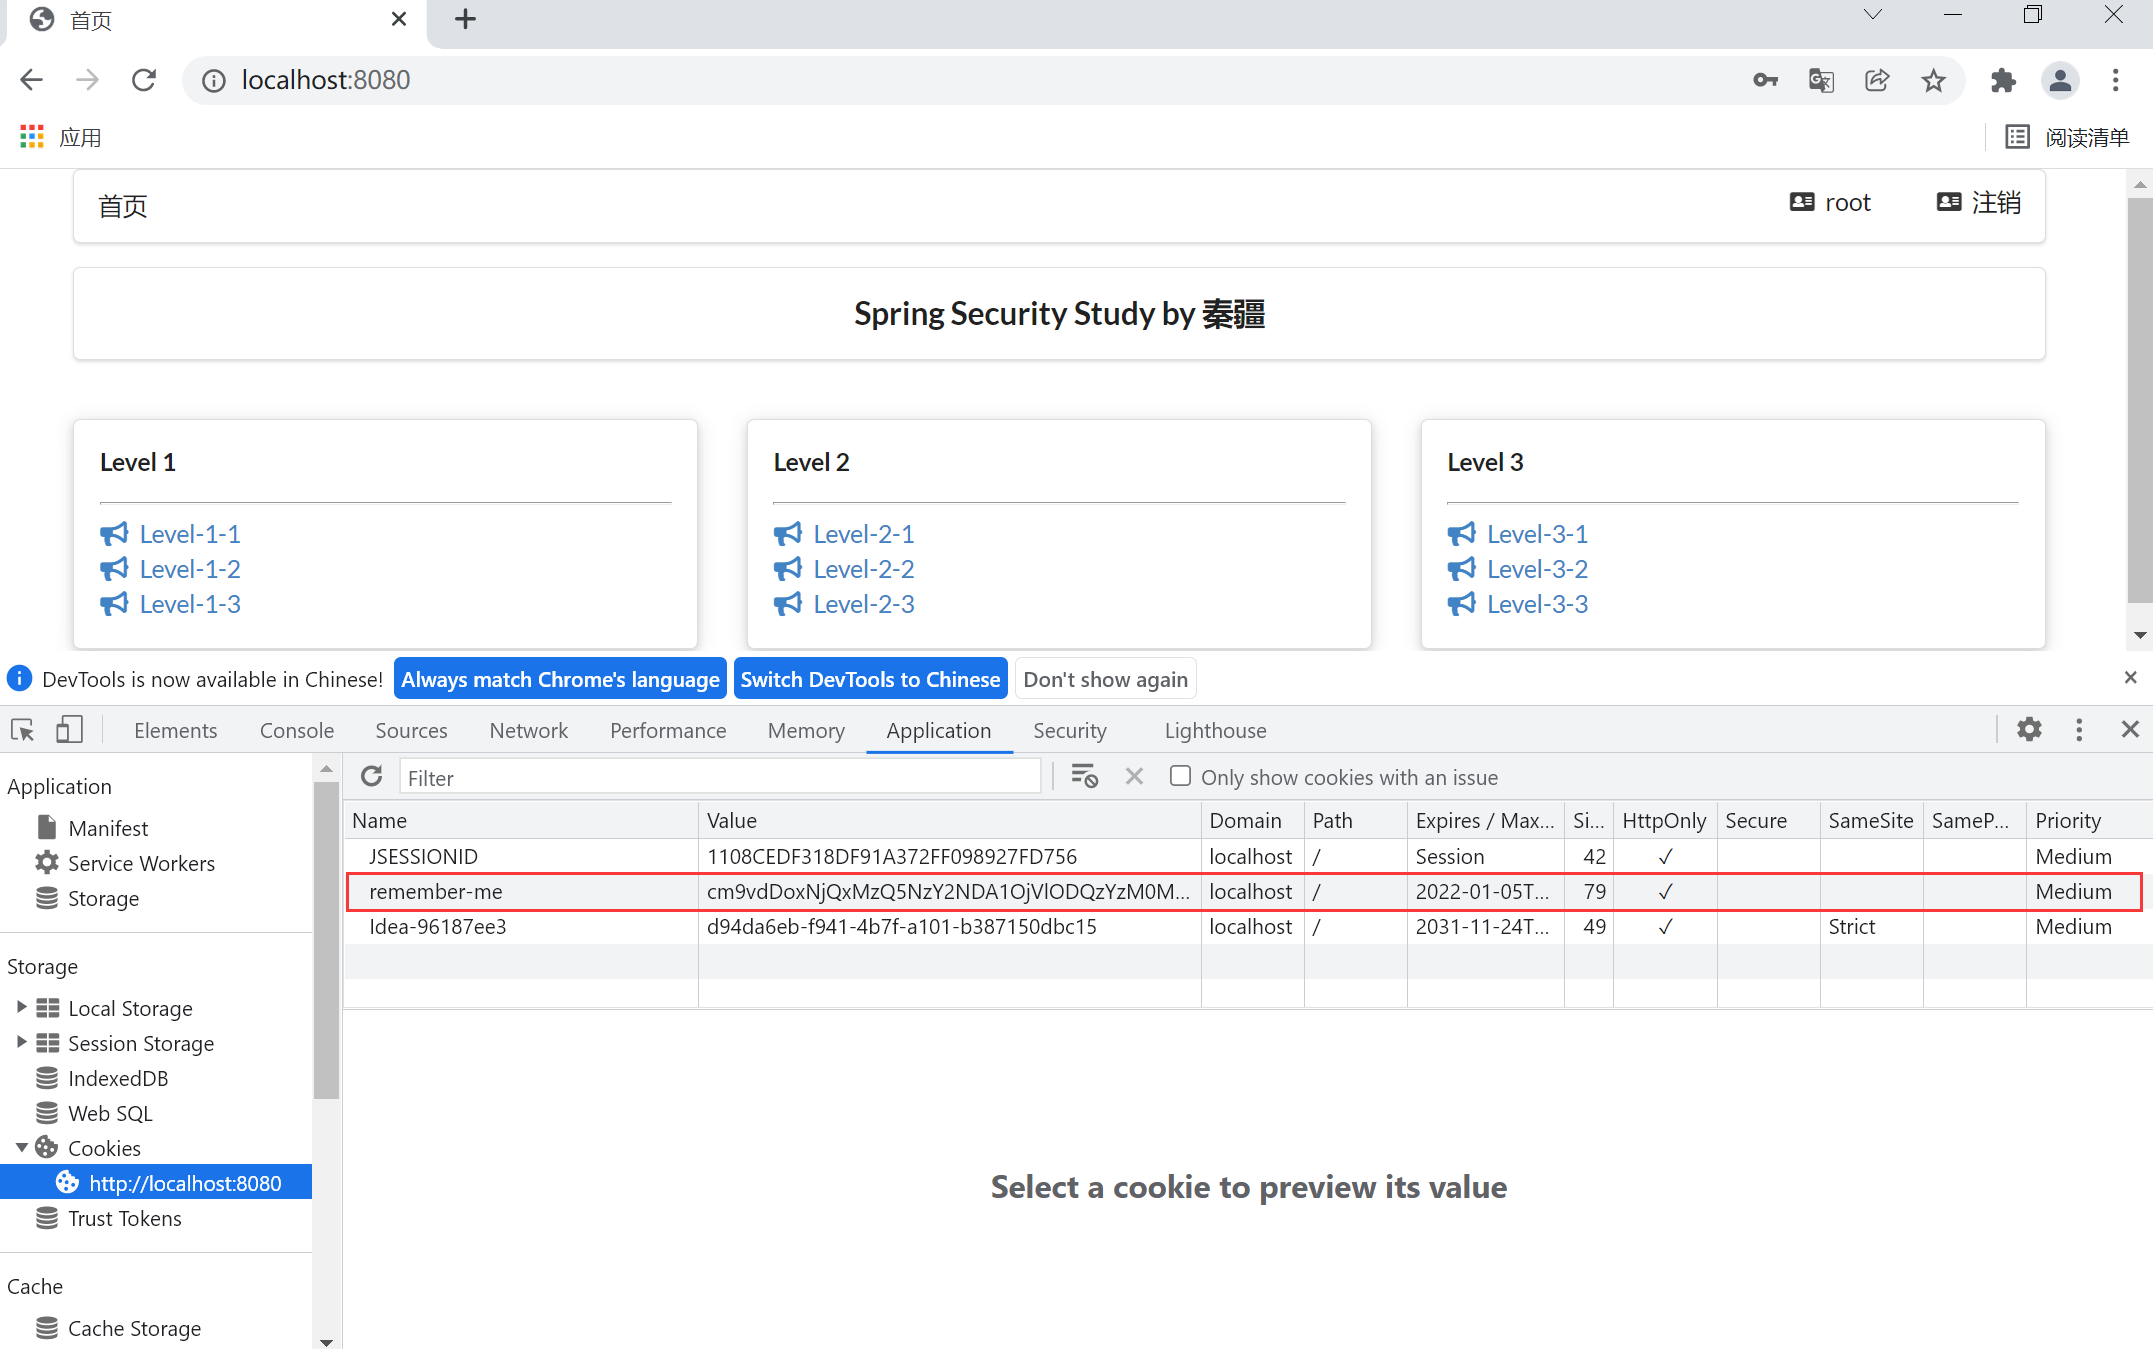The height and width of the screenshot is (1349, 2153).
Task: Close the 首页 browser tab
Action: tap(399, 19)
